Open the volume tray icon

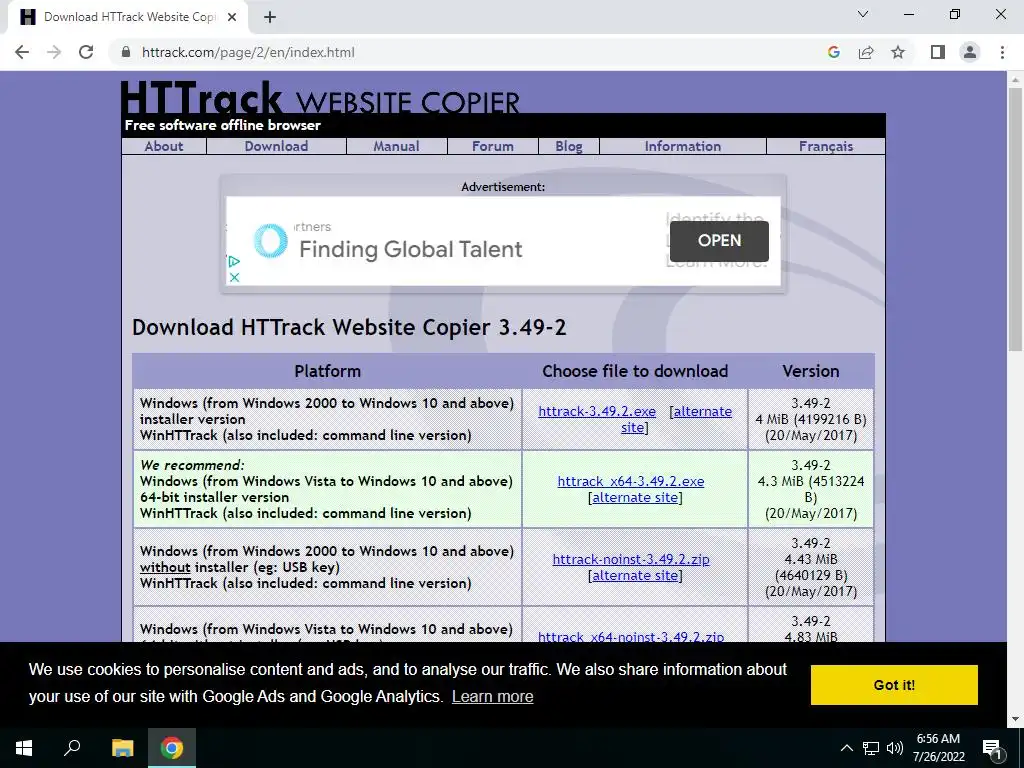click(895, 748)
